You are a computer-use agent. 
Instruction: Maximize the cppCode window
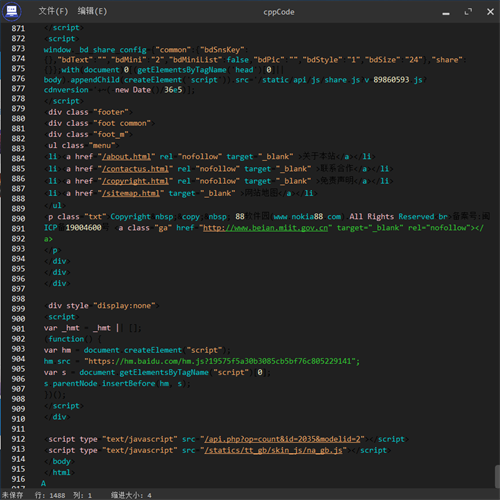468,12
